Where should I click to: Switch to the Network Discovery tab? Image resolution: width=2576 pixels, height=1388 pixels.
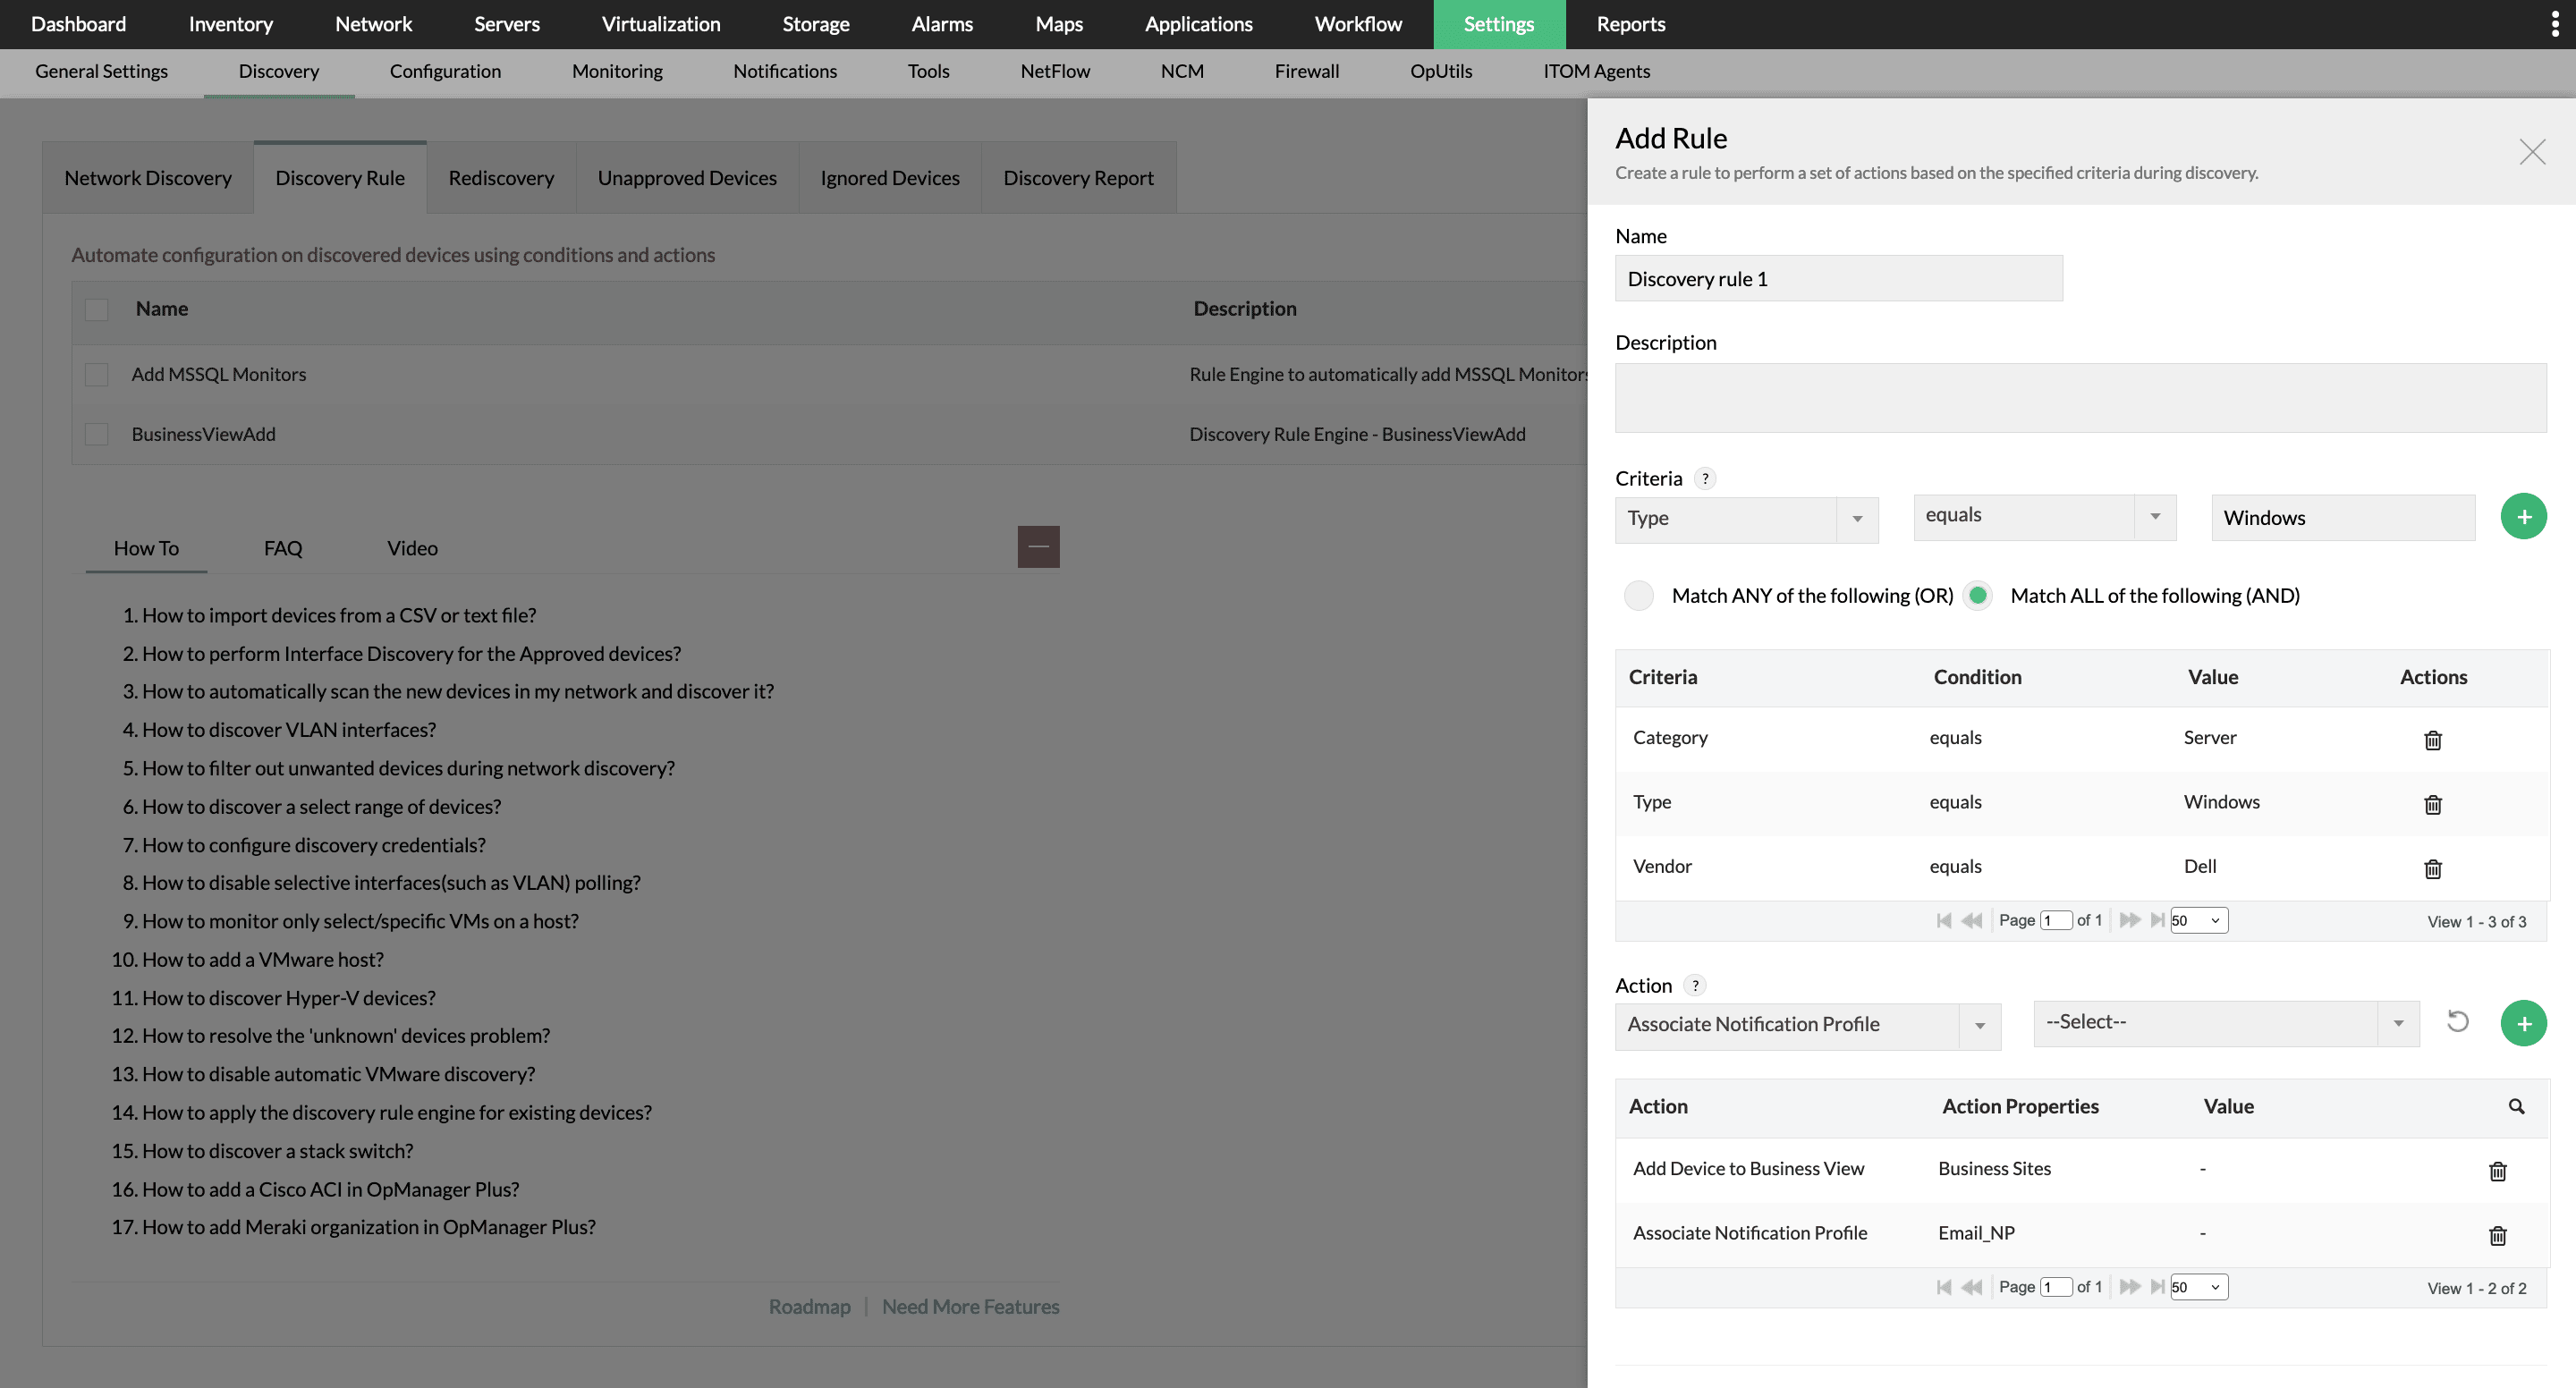(x=147, y=178)
